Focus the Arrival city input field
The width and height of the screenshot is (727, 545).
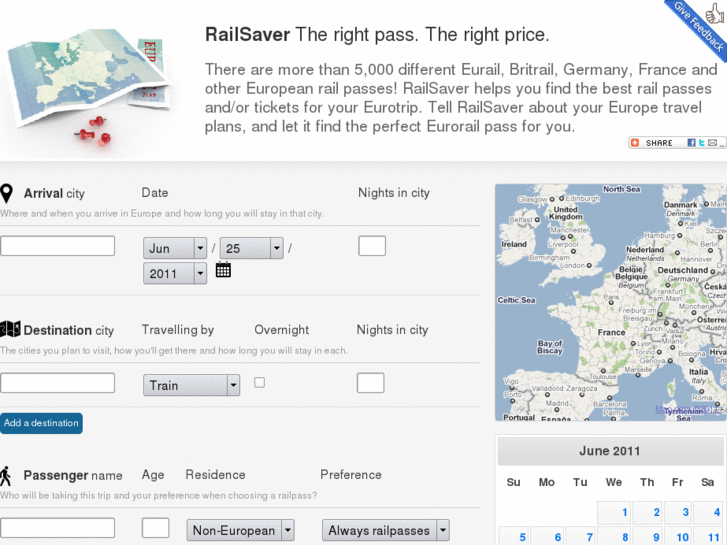[x=57, y=246]
